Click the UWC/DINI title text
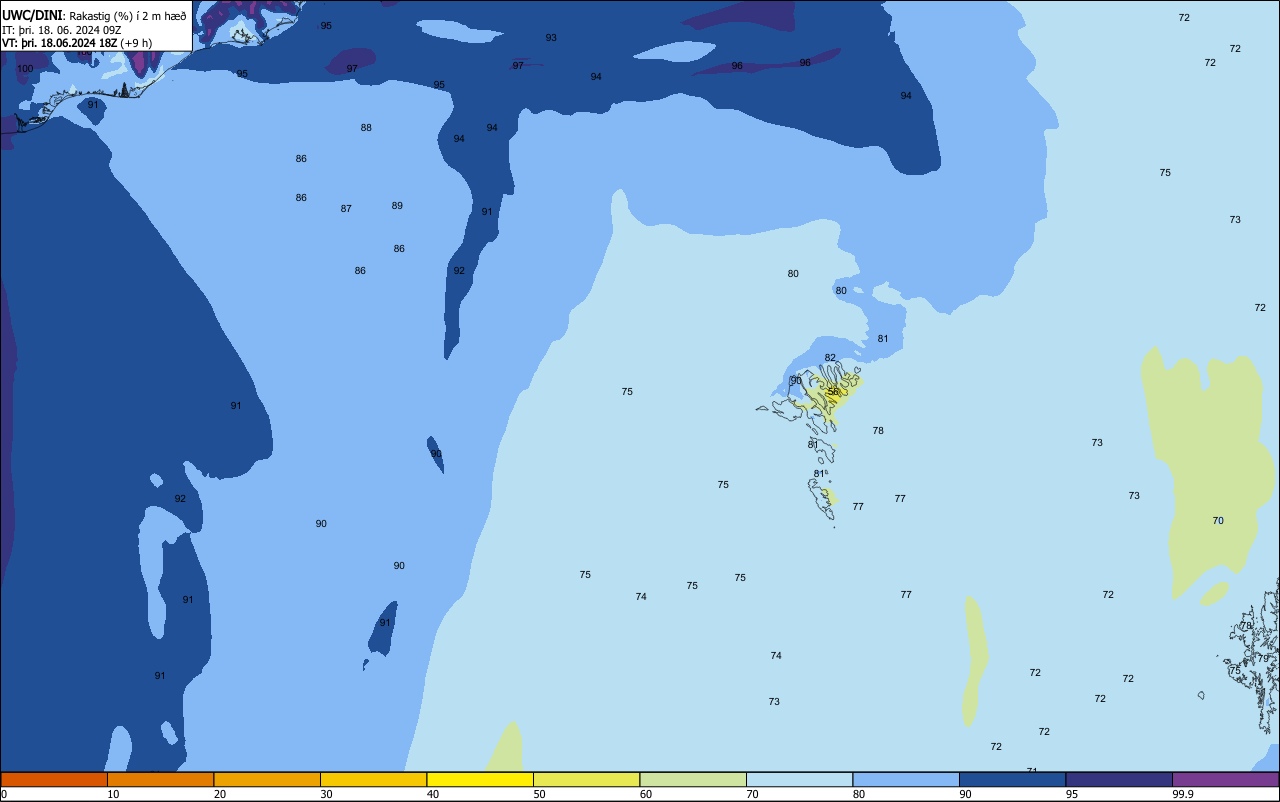Screen dimensions: 1280x802 click(33, 15)
